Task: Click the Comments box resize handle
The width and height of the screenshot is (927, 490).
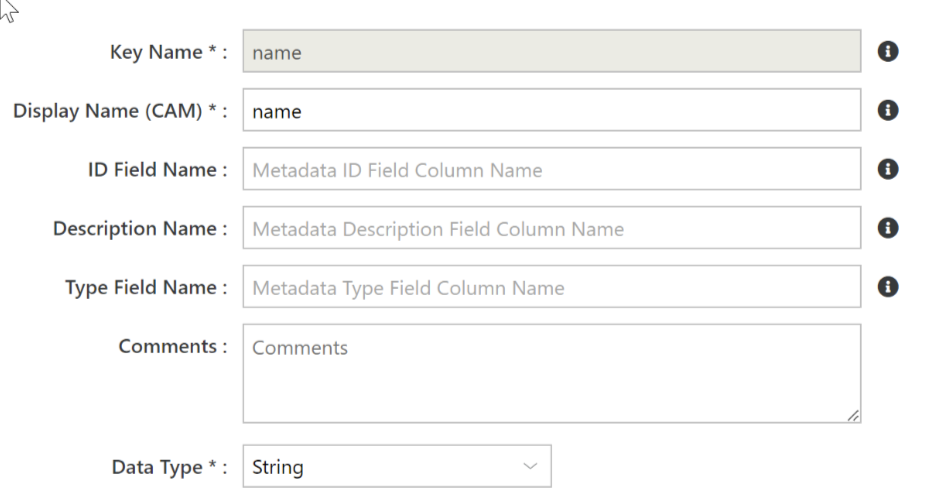Action: click(x=853, y=416)
